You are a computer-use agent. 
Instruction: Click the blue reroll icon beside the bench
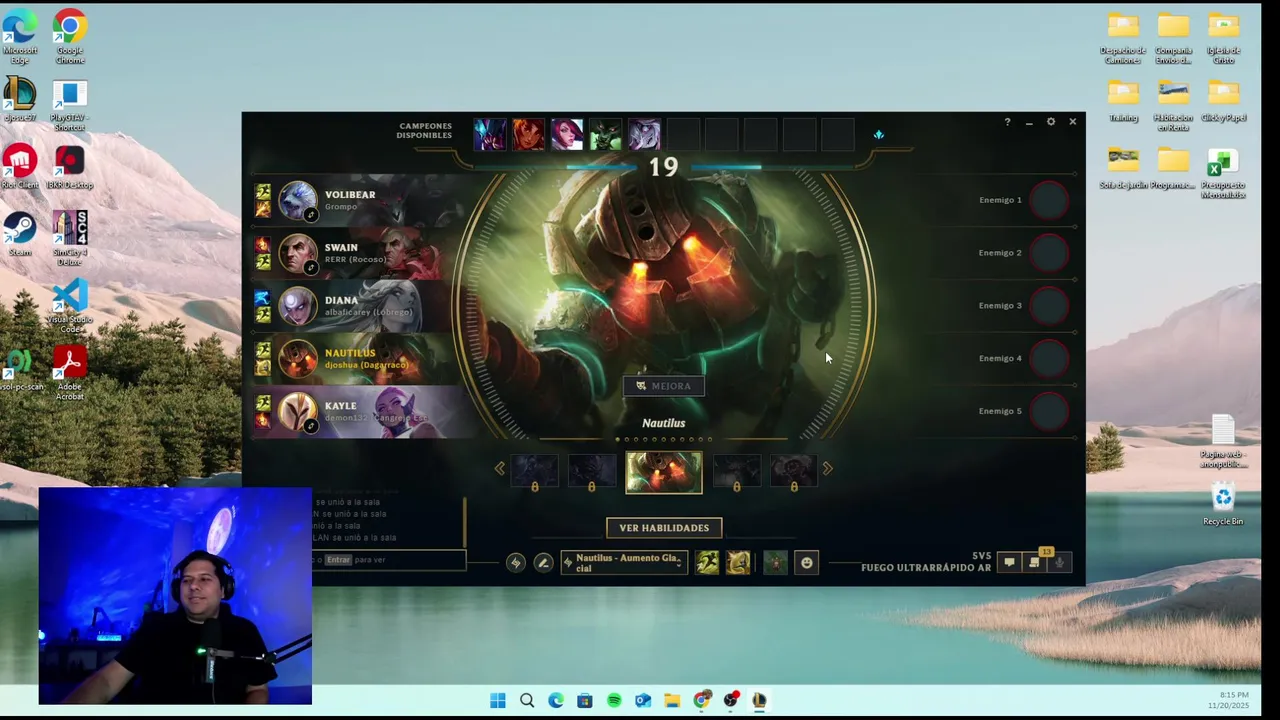point(879,134)
